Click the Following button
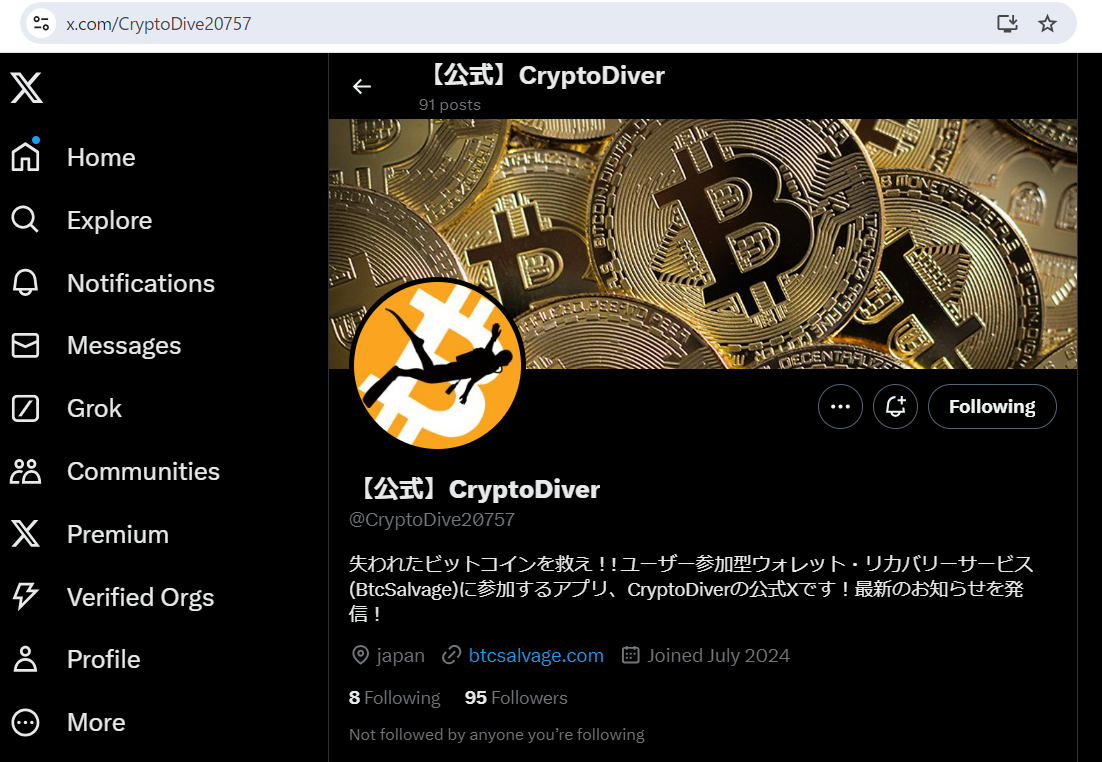The image size is (1102, 762). (992, 406)
